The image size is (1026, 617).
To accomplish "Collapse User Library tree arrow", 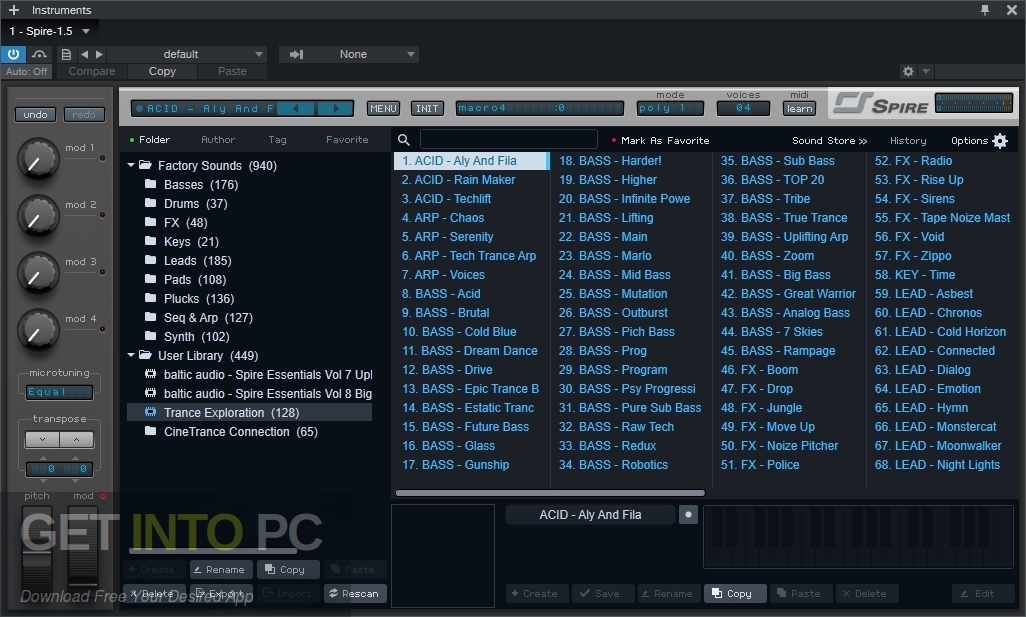I will point(131,355).
